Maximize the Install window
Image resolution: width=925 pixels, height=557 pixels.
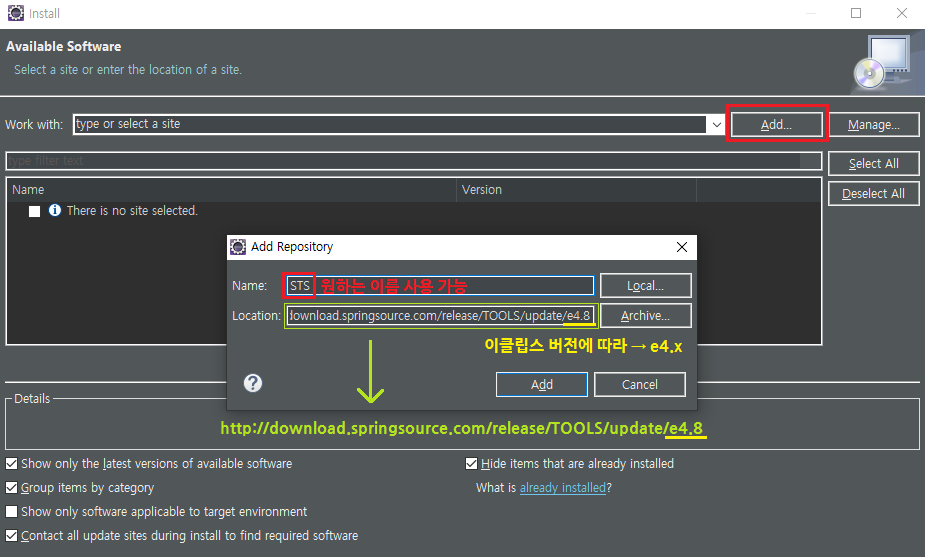pos(856,13)
